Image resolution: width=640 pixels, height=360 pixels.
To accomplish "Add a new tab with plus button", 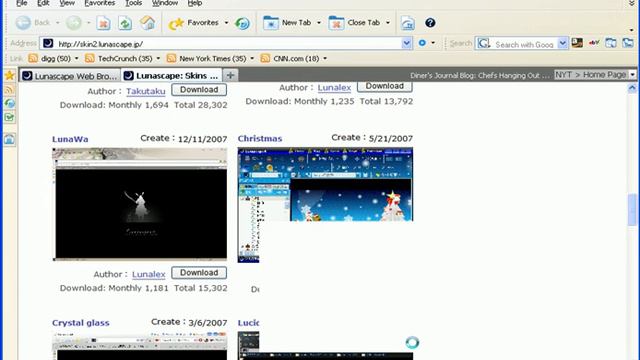I will (231, 75).
